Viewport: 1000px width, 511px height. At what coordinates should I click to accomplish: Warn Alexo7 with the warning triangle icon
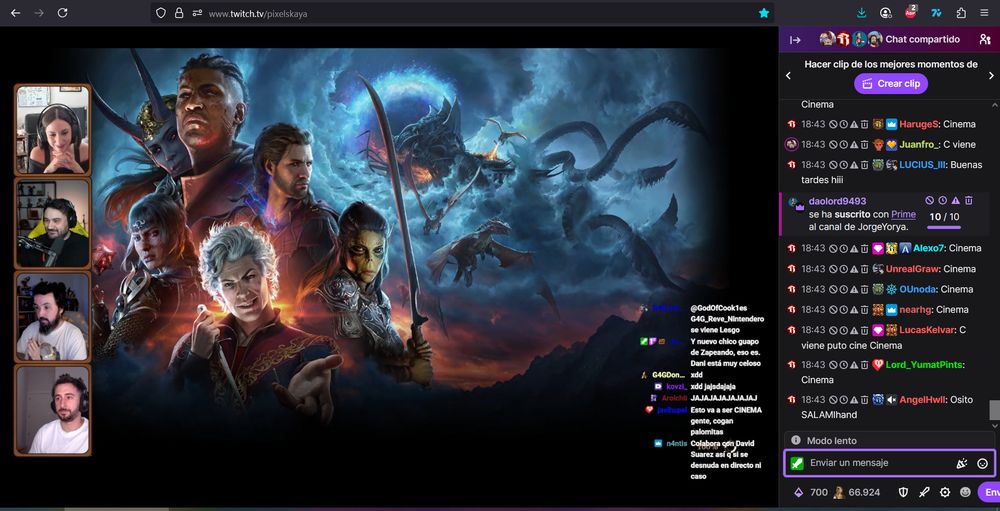pyautogui.click(x=853, y=248)
